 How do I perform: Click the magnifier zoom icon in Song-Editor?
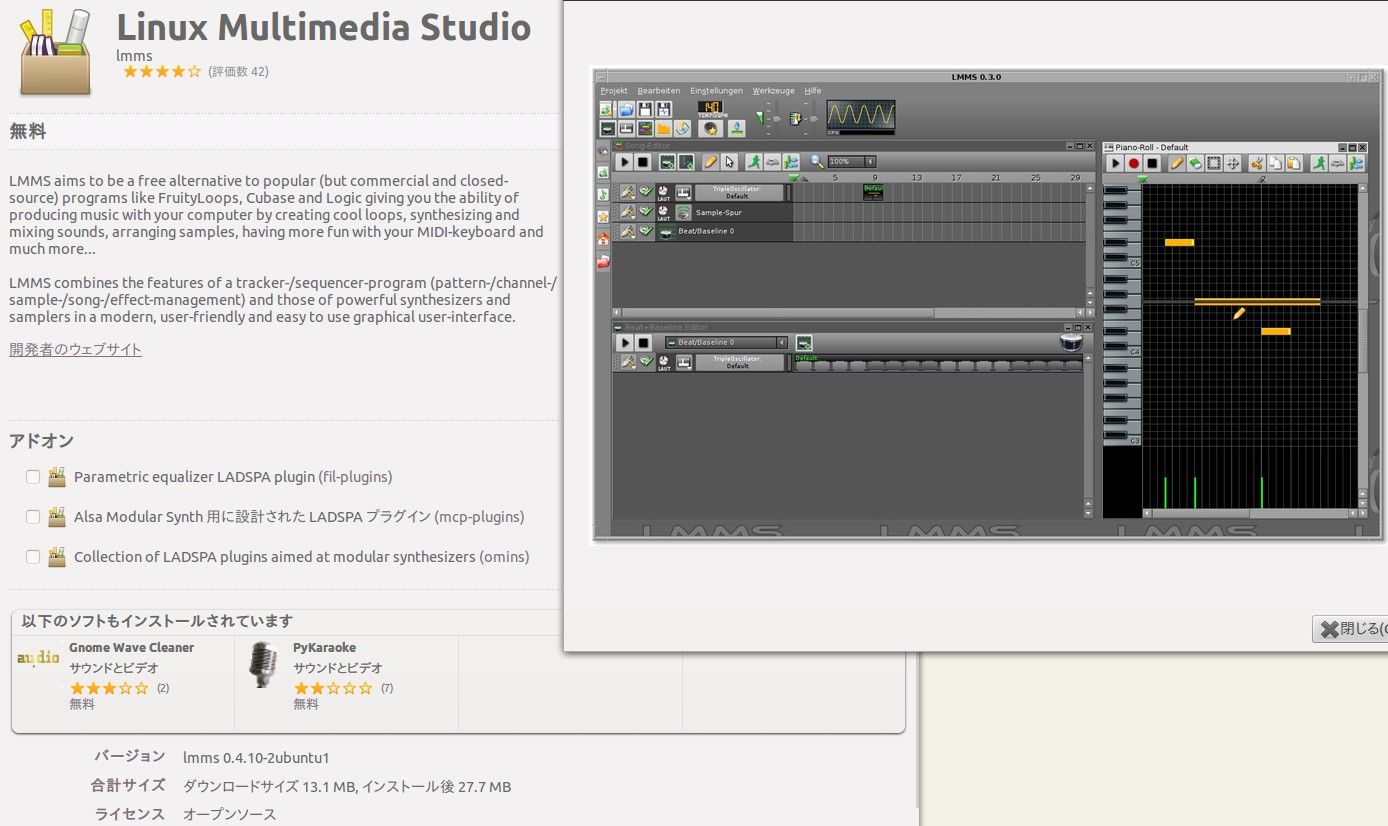817,162
